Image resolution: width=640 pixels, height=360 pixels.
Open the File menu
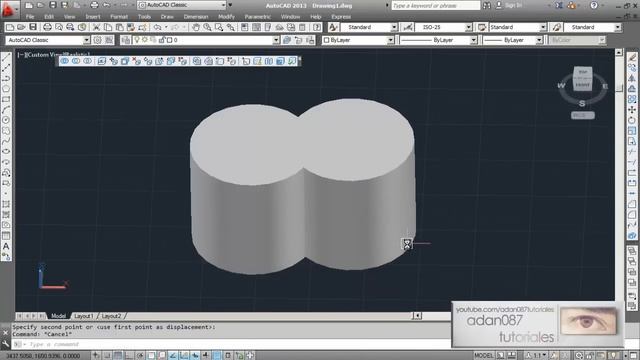[30, 17]
